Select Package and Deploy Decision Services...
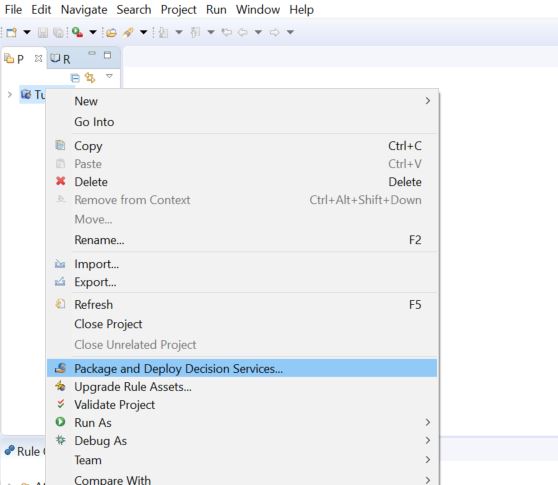Screen dimensions: 558x485 point(242,368)
